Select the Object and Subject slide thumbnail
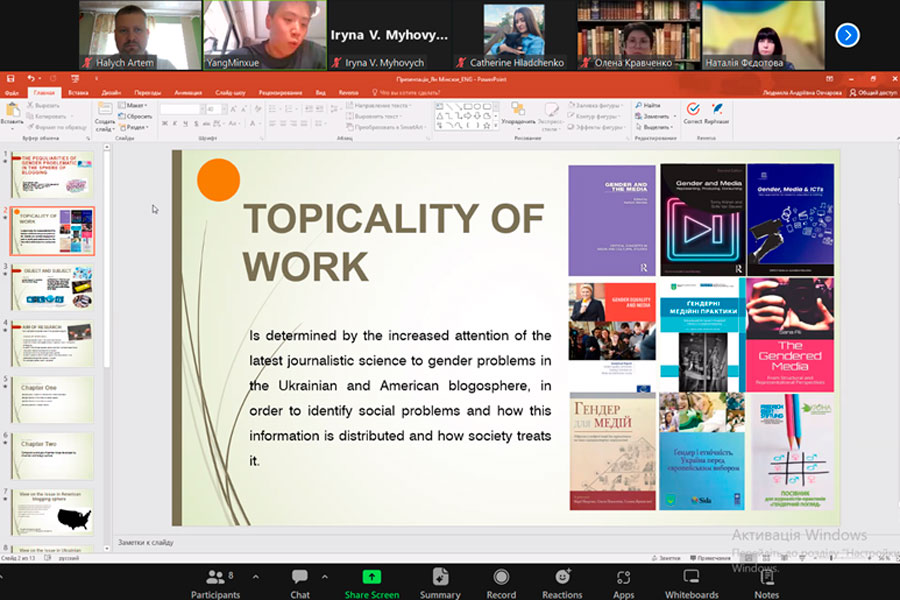 click(x=52, y=287)
